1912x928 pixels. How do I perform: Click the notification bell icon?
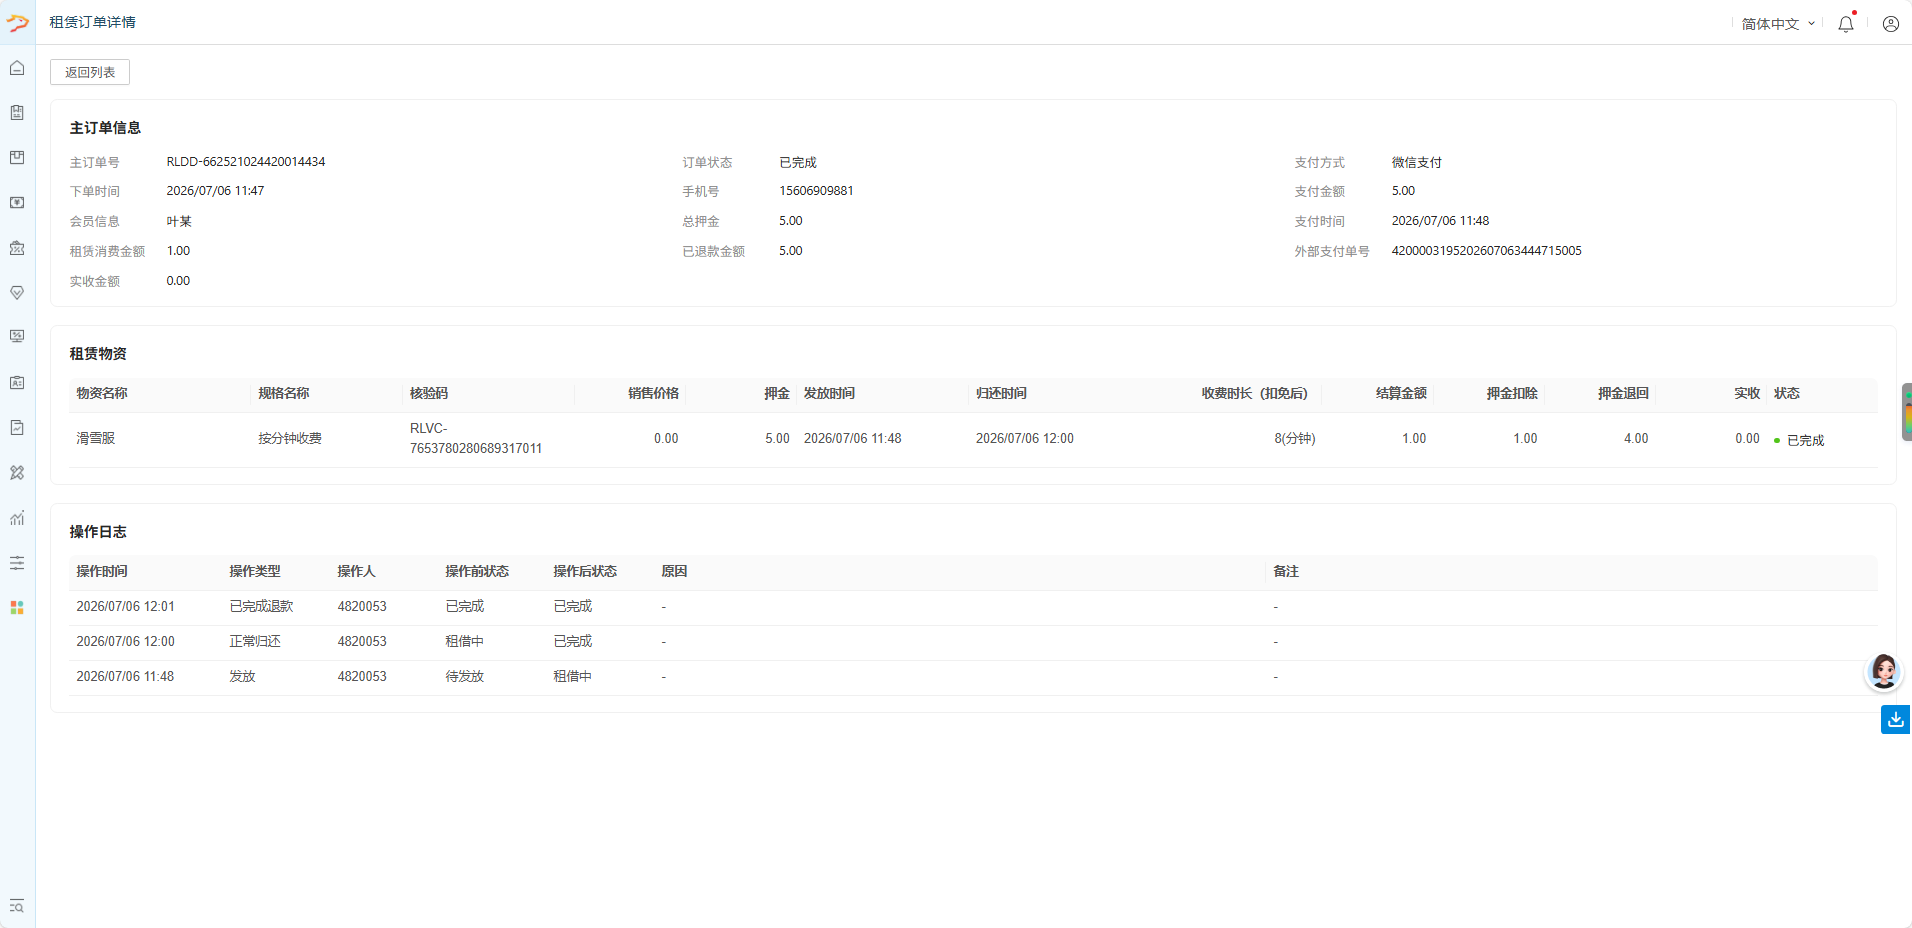(1846, 24)
